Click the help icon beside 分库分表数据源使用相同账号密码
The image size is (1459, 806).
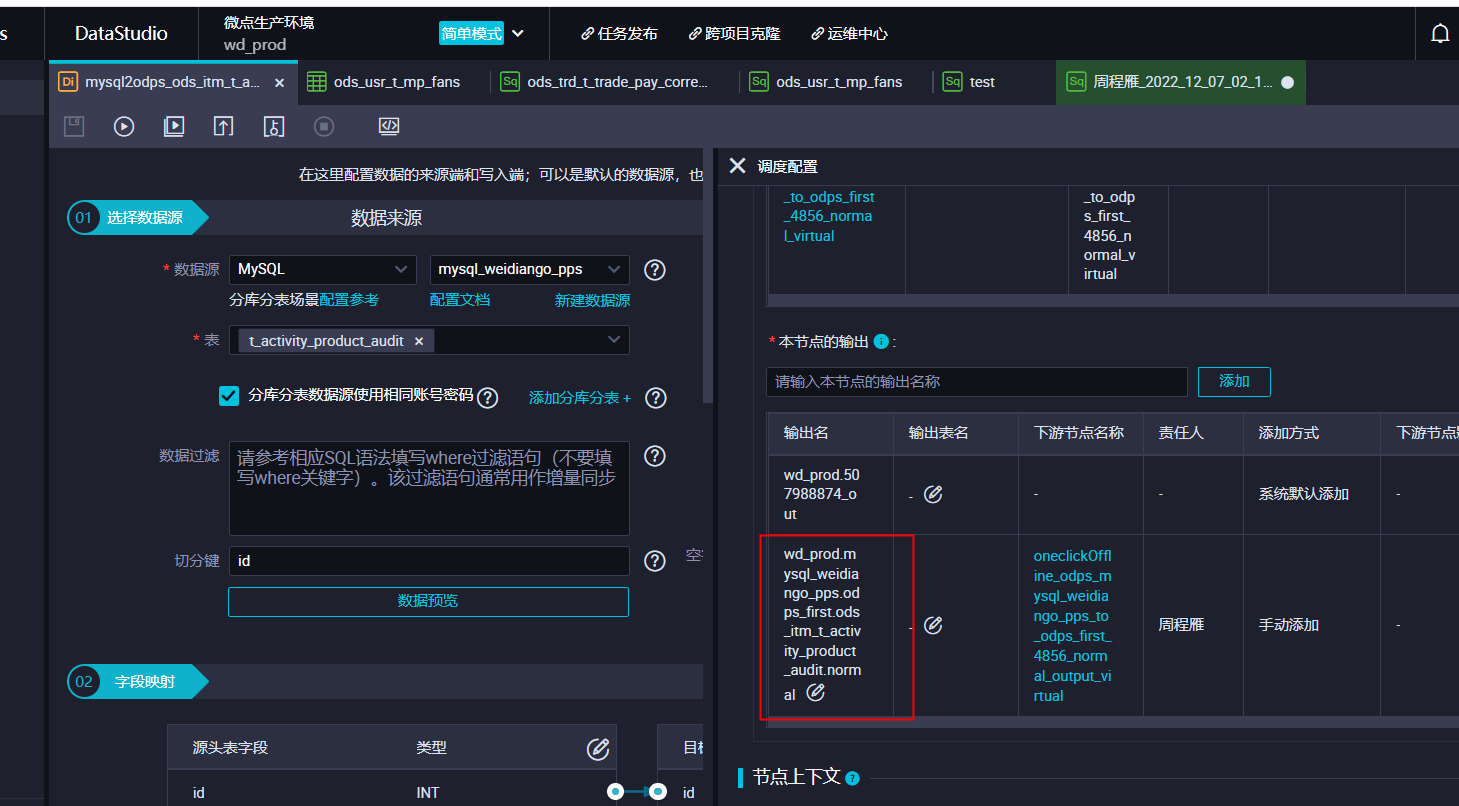click(487, 398)
